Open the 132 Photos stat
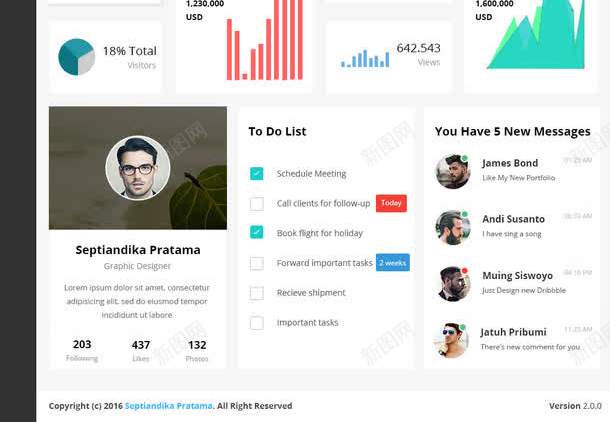This screenshot has height=422, width=610. (x=197, y=350)
